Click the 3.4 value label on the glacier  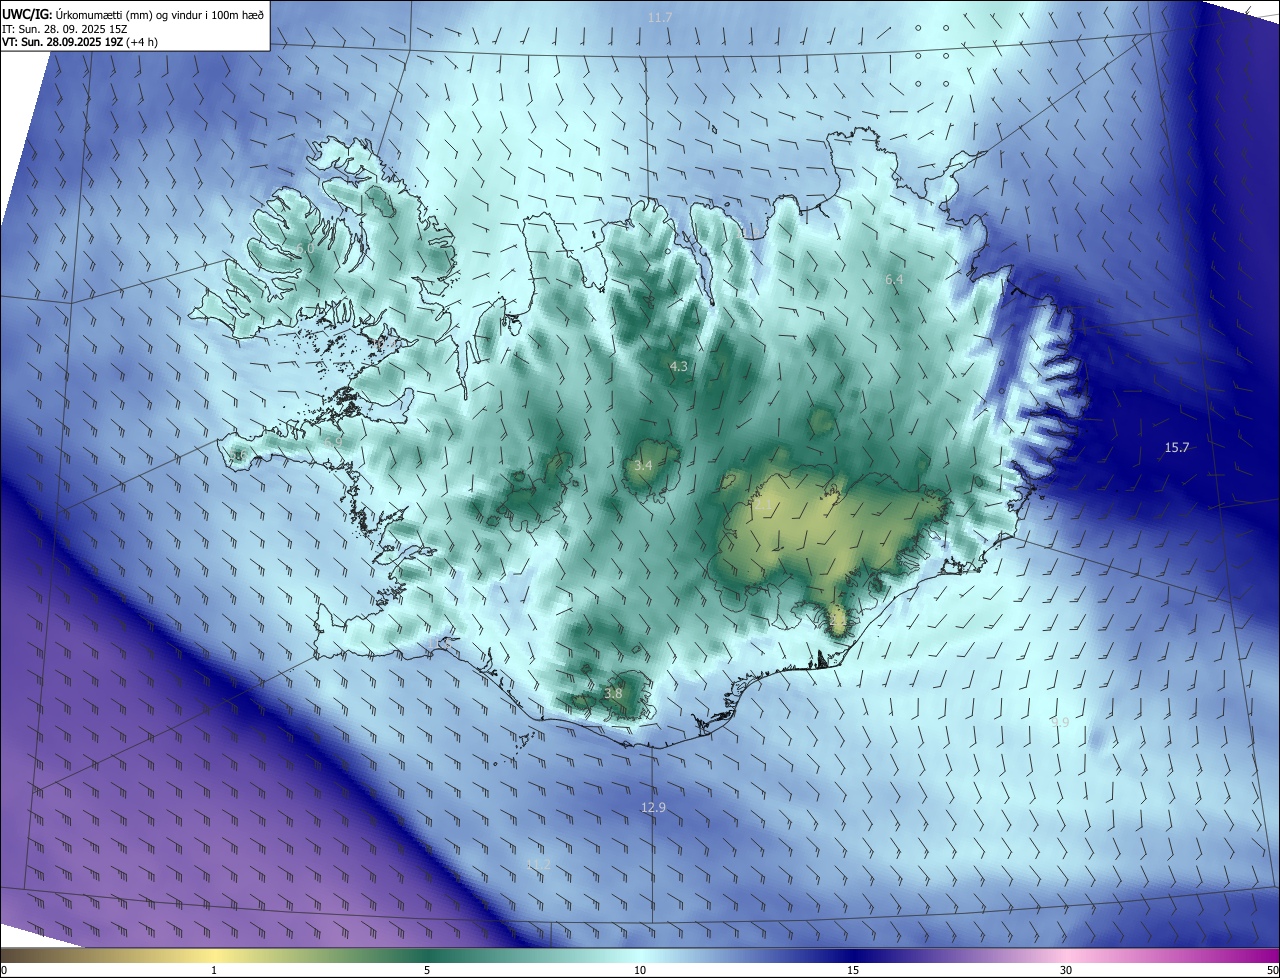tap(643, 466)
